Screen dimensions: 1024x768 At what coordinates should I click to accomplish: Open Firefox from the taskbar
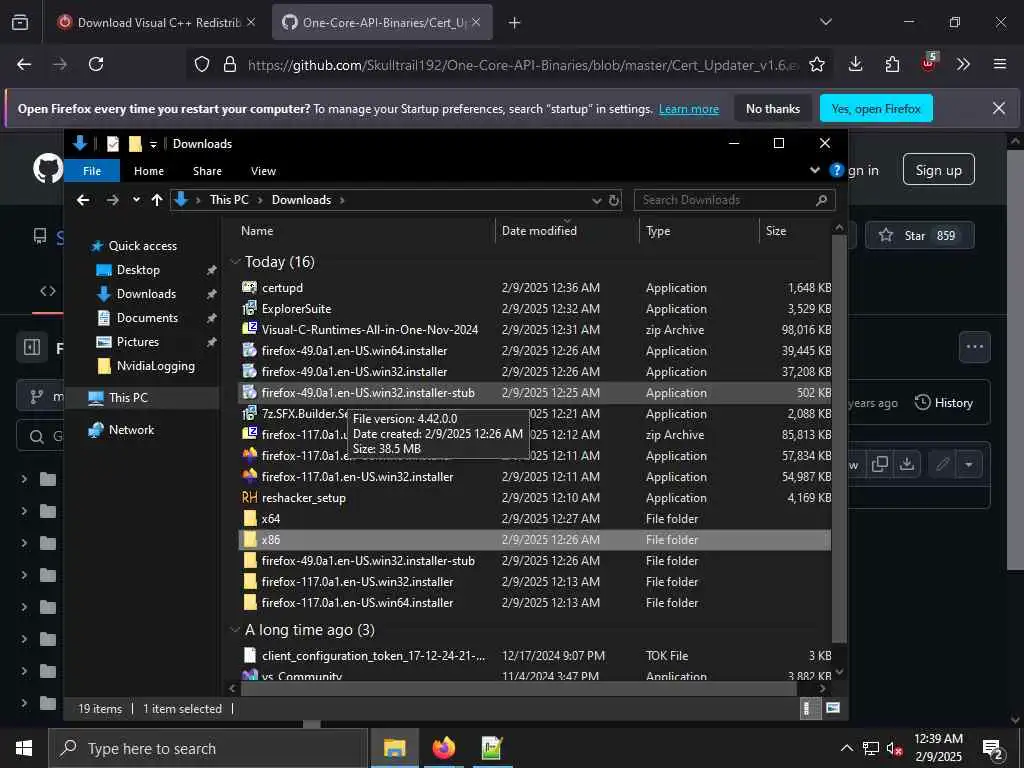click(x=443, y=748)
